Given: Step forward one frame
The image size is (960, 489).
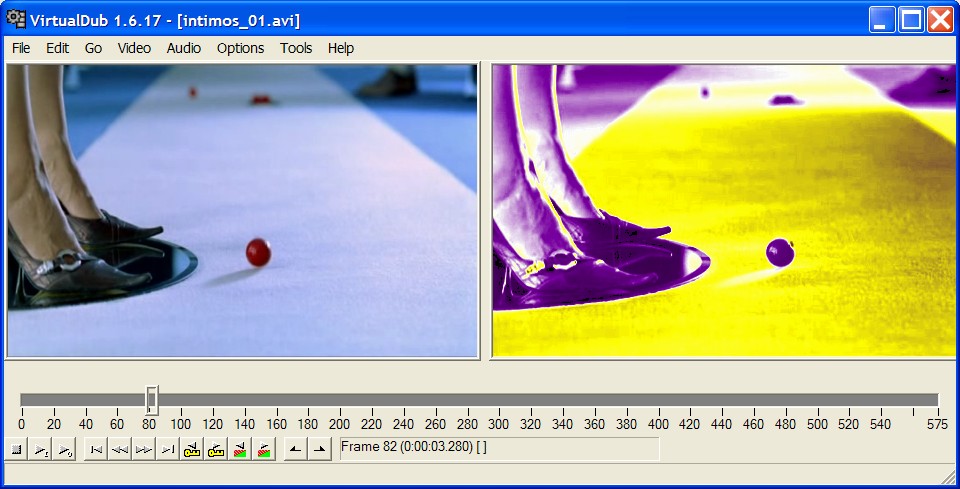Looking at the screenshot, I should click(144, 450).
